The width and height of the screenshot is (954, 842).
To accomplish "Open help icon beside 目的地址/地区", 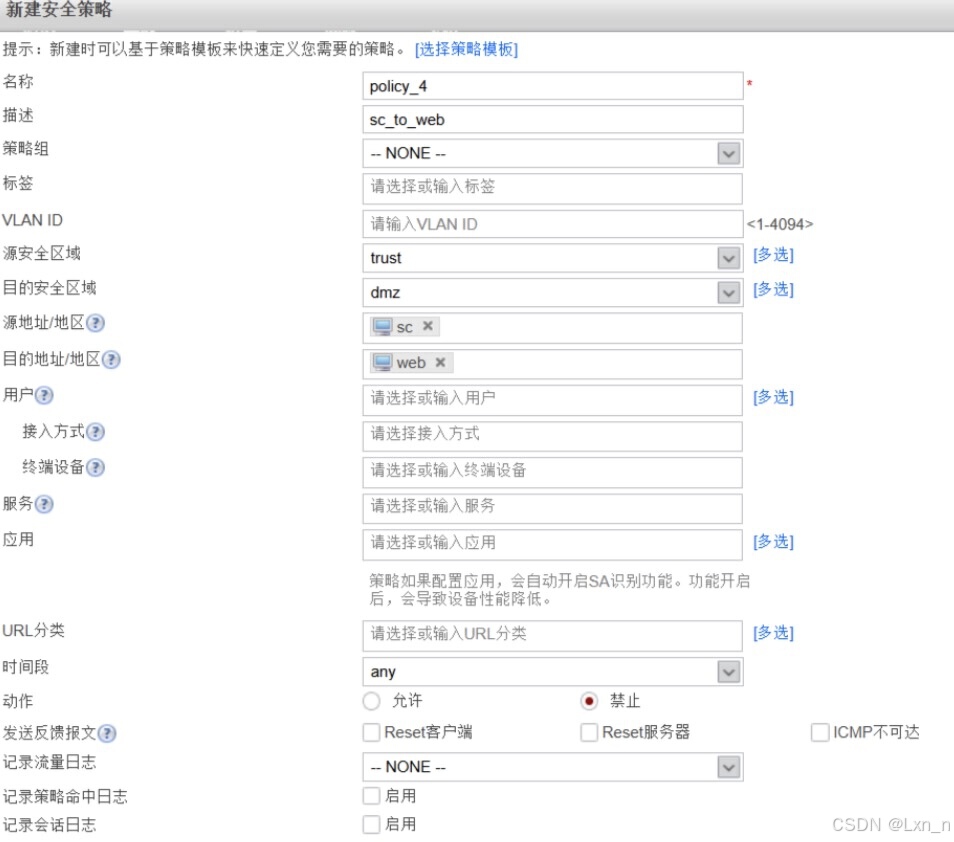I will click(x=111, y=360).
